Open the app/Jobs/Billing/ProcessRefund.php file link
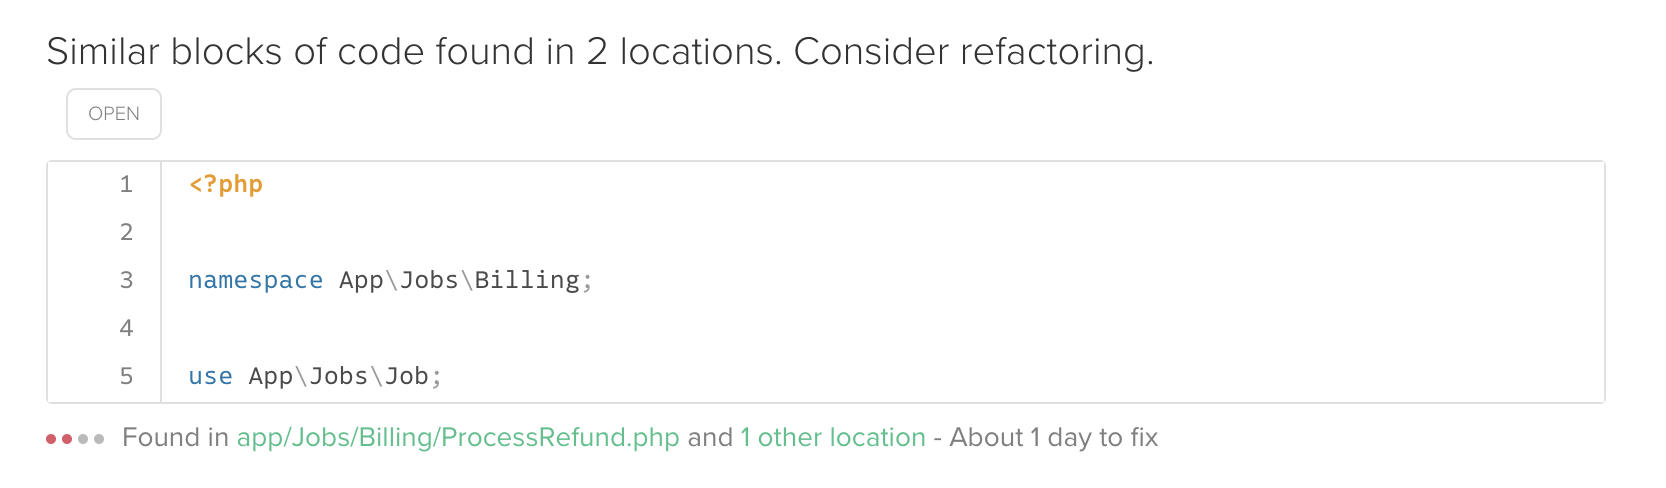 click(x=458, y=438)
